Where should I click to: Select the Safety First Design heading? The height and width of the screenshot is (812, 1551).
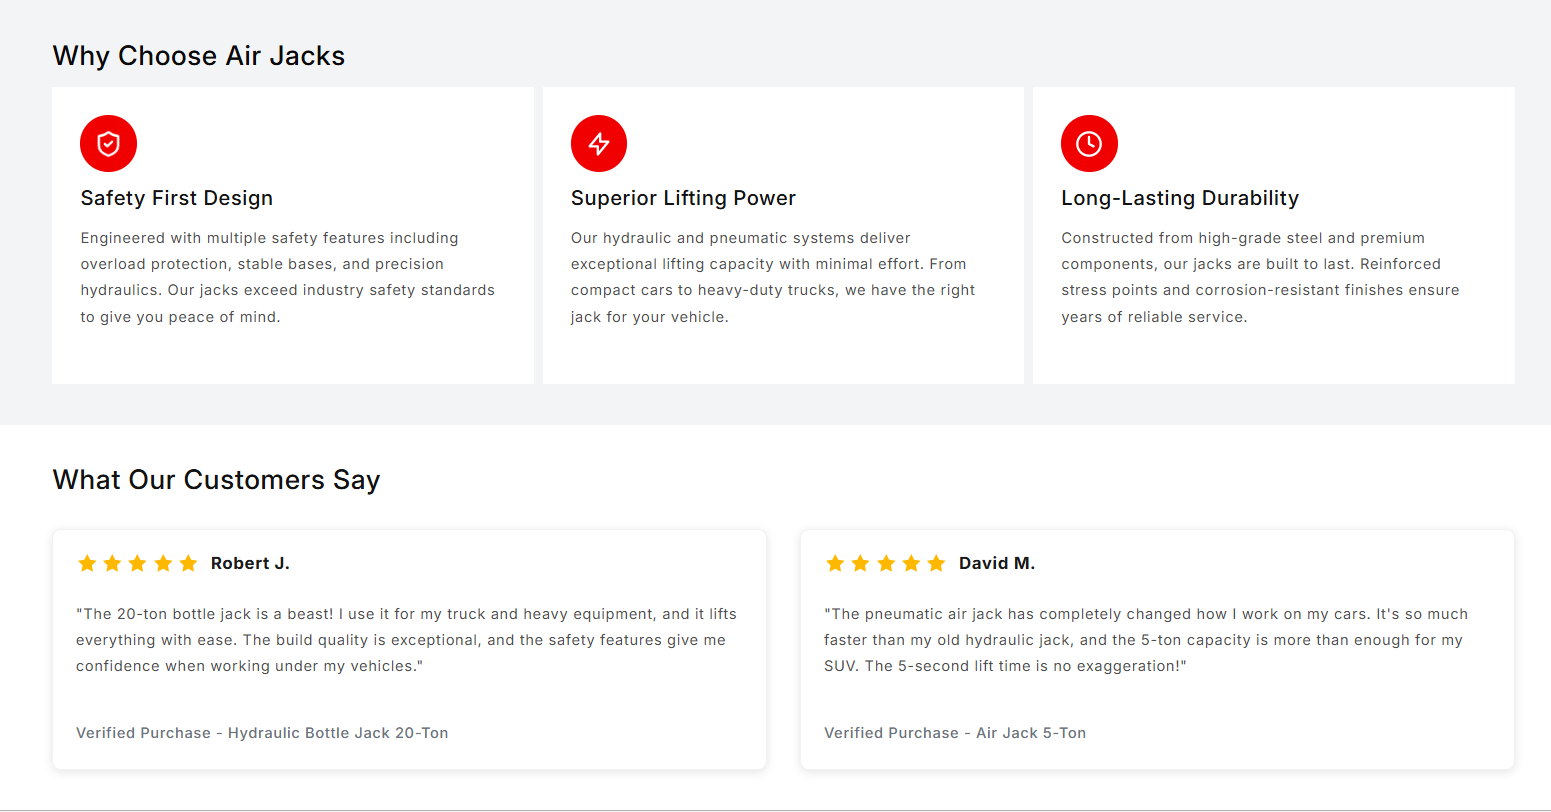[x=177, y=198]
